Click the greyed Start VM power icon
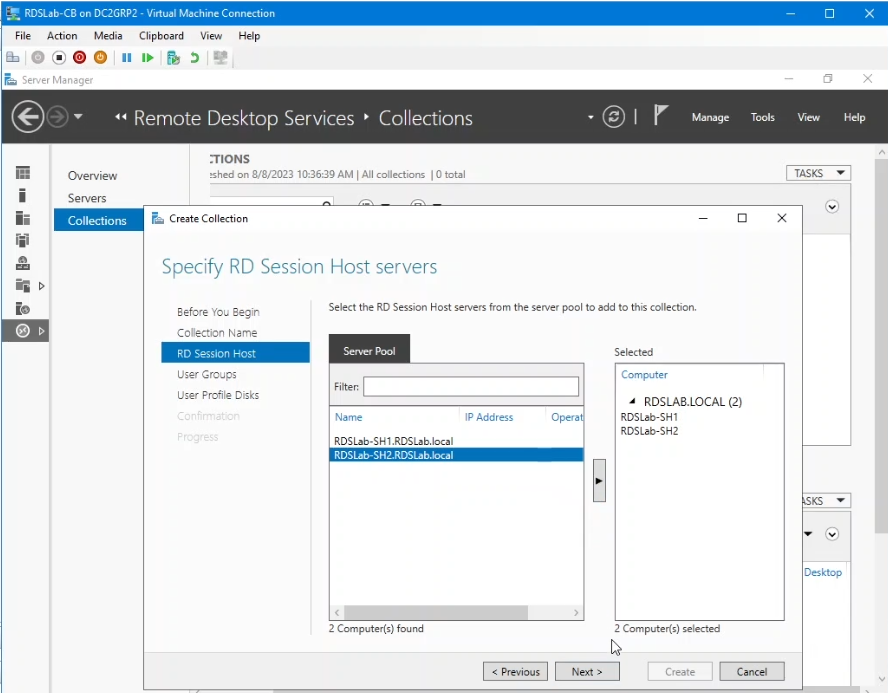 click(x=38, y=57)
